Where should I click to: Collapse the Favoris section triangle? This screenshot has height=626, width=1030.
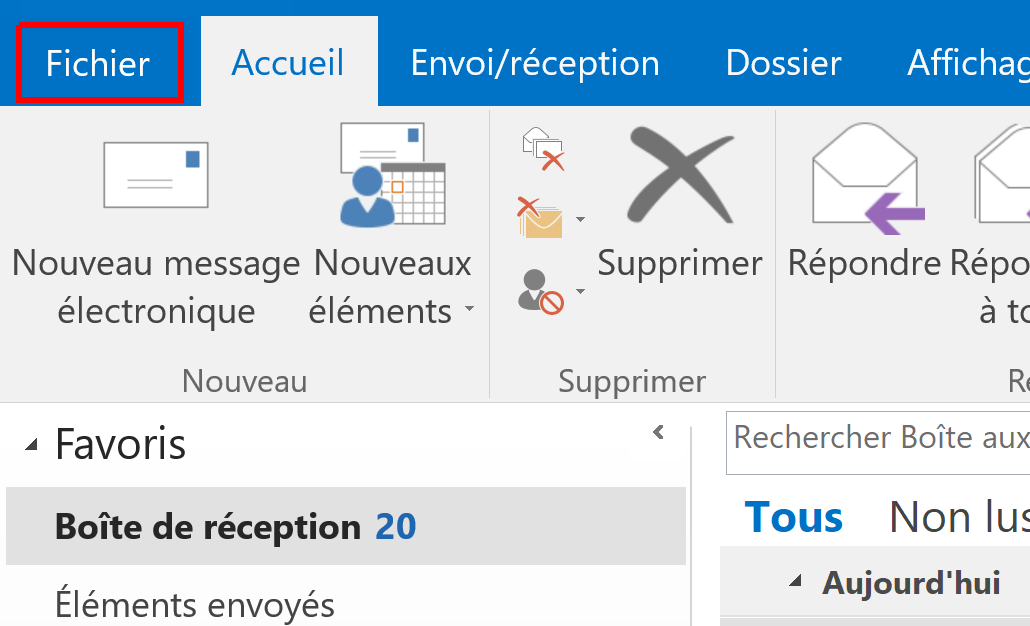pos(33,446)
